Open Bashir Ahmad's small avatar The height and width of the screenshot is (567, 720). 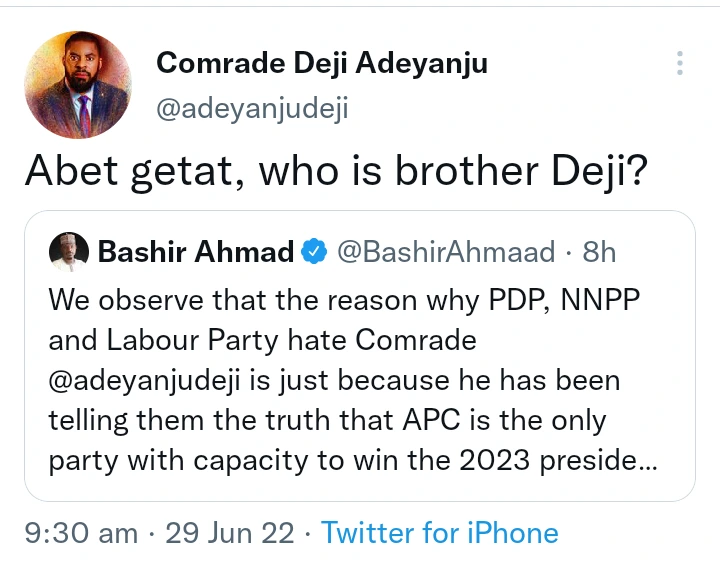point(68,252)
